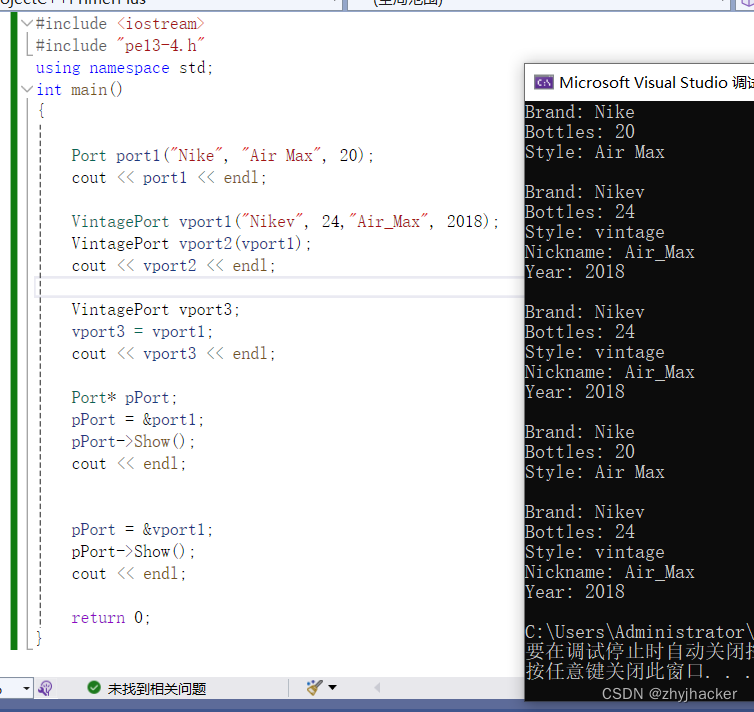
Task: Click the 'using namespace std;' line
Action: click(124, 68)
